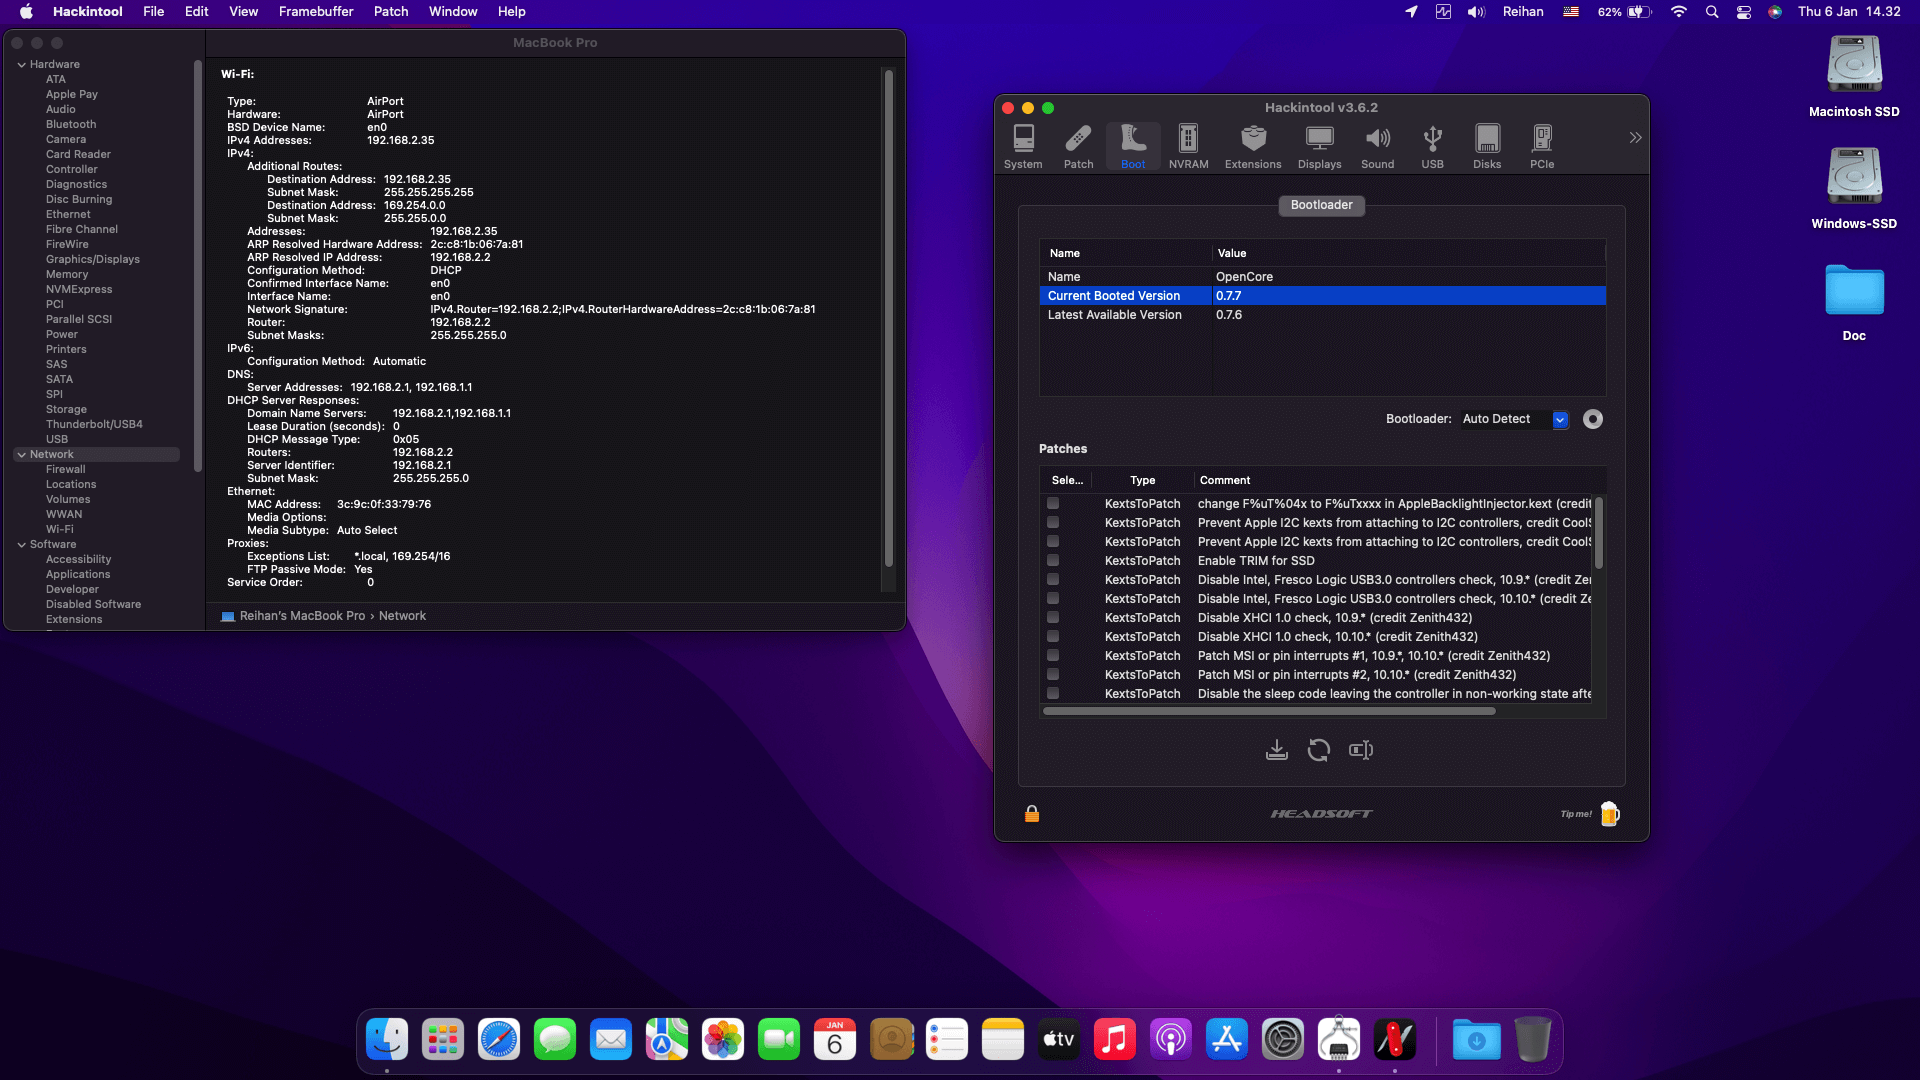
Task: Click the rename/edit icon below patches
Action: (x=1361, y=750)
